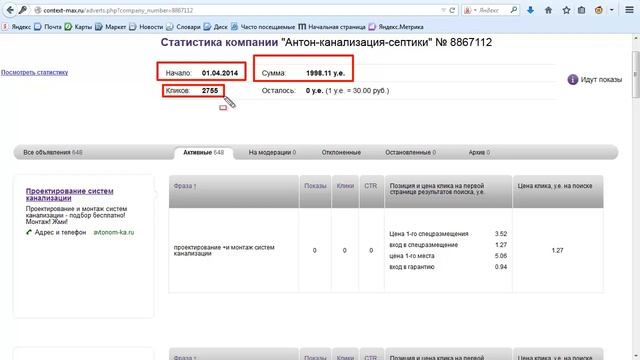Open the bookmarks list icon
Screen dimensions: 640x360
point(582,10)
